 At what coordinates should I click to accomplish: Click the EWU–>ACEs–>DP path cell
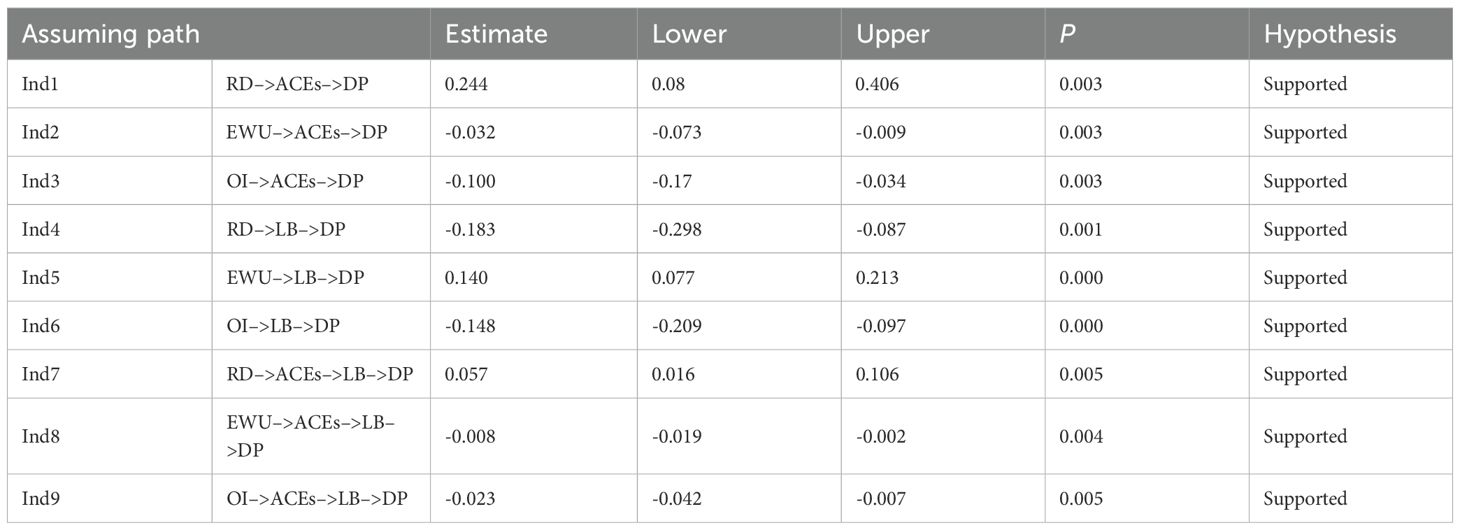(296, 133)
